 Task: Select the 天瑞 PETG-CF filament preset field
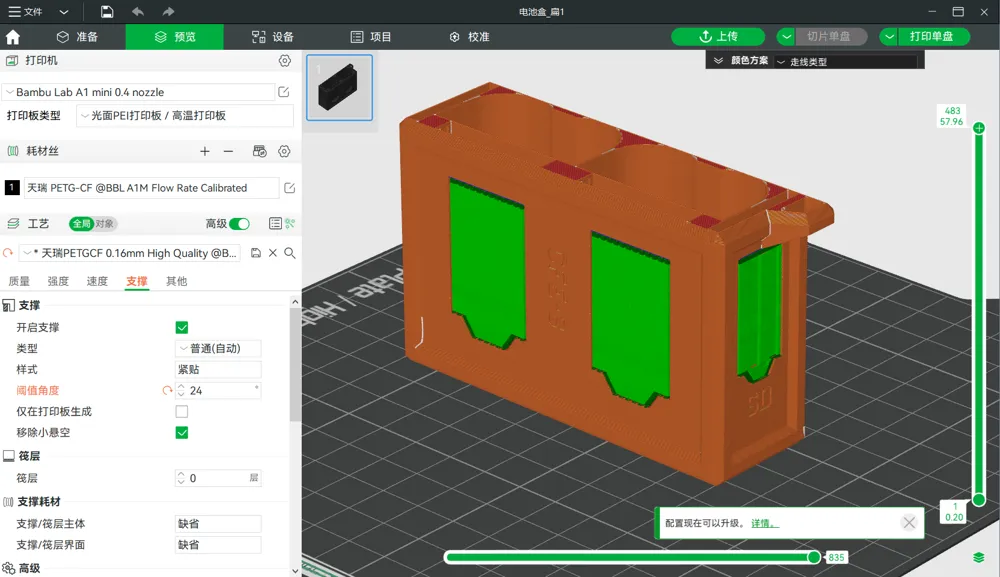tap(151, 187)
